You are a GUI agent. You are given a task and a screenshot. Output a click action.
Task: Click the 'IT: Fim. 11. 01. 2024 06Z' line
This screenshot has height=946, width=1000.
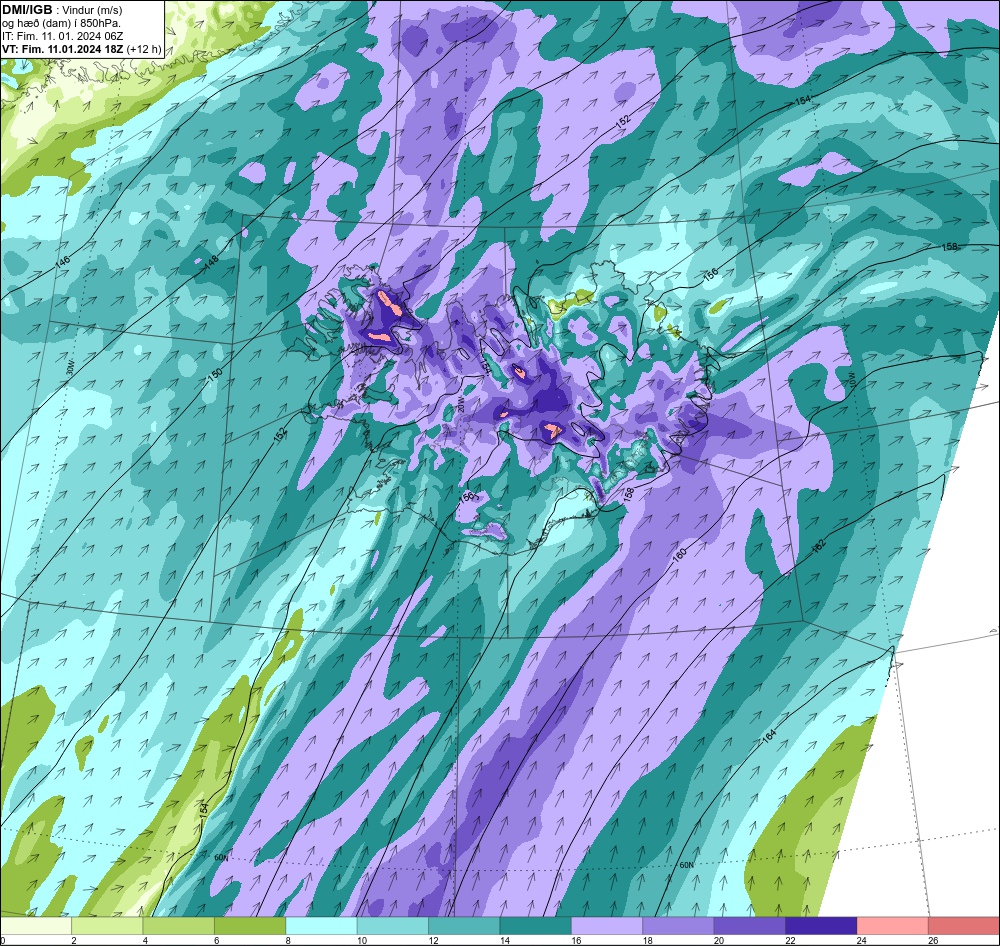point(62,36)
